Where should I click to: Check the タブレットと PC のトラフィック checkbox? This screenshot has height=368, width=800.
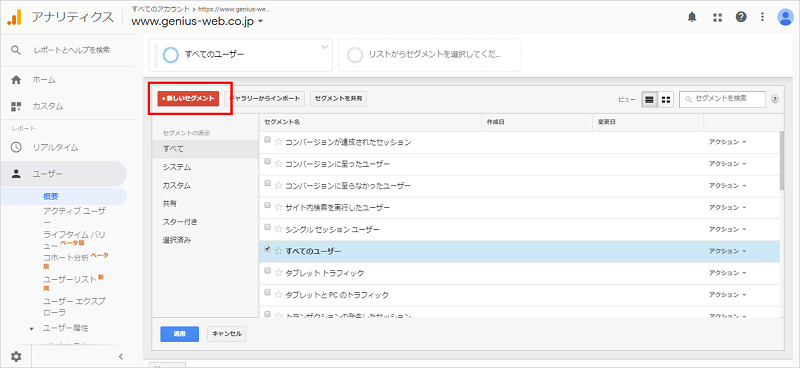(x=267, y=292)
